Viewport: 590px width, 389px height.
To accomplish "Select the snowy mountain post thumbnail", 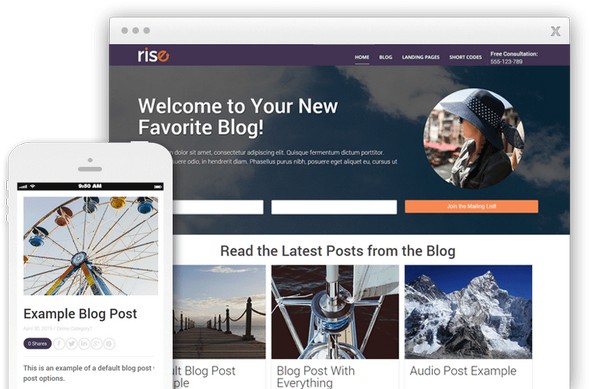I will (468, 312).
